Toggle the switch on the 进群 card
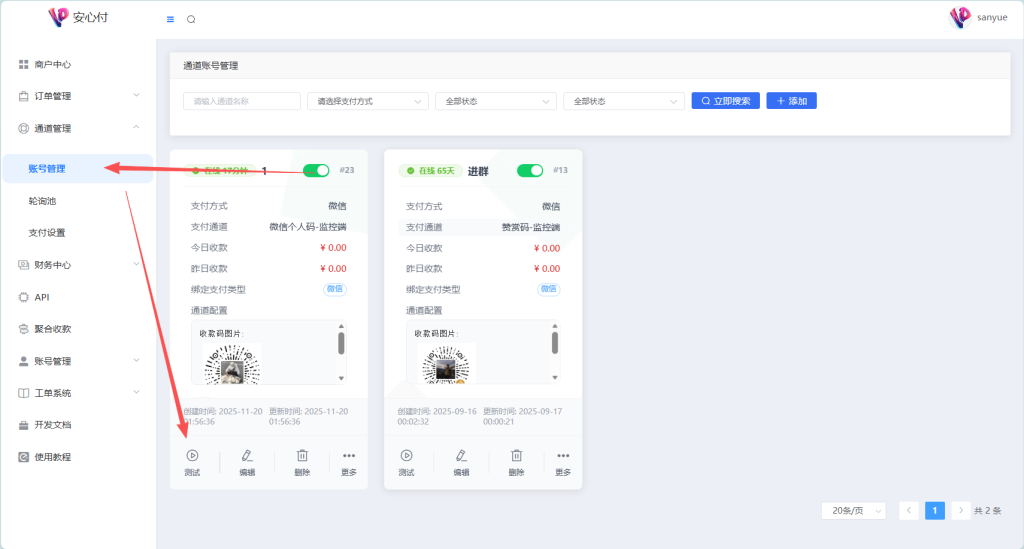 coord(530,170)
